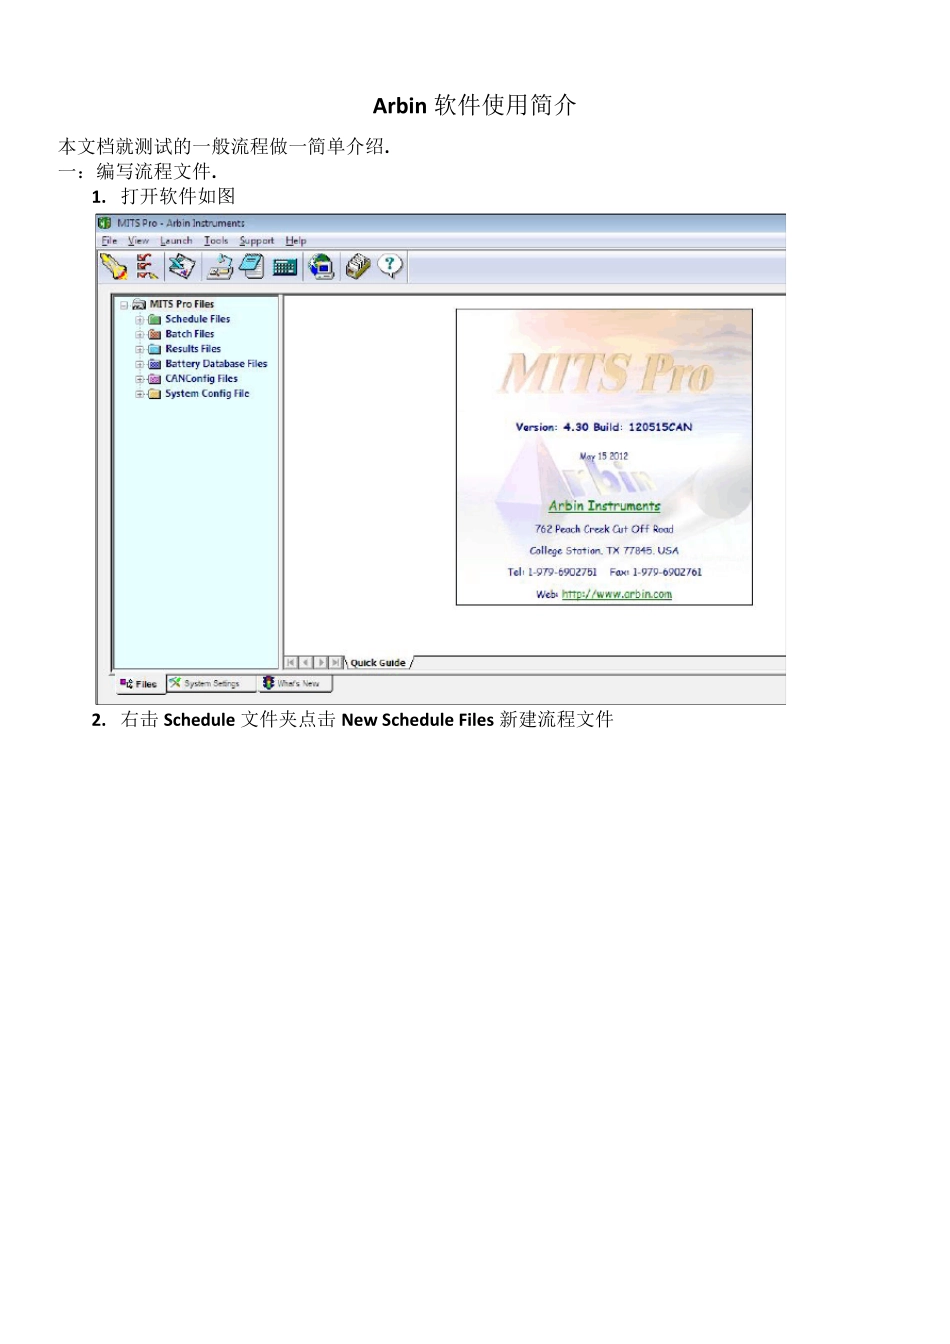
Task: Click the calculator keypad toolbar icon
Action: 285,267
